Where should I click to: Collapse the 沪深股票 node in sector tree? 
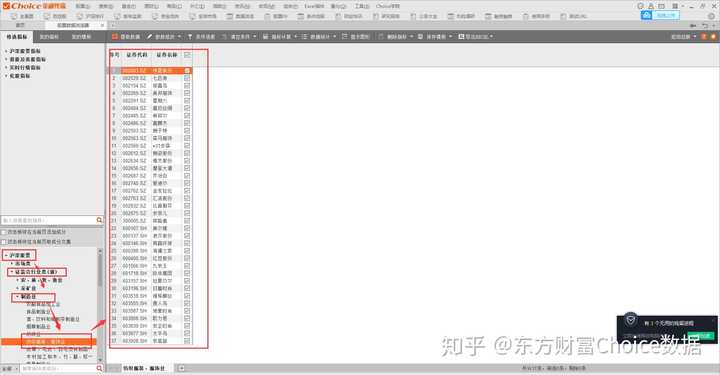click(6, 255)
